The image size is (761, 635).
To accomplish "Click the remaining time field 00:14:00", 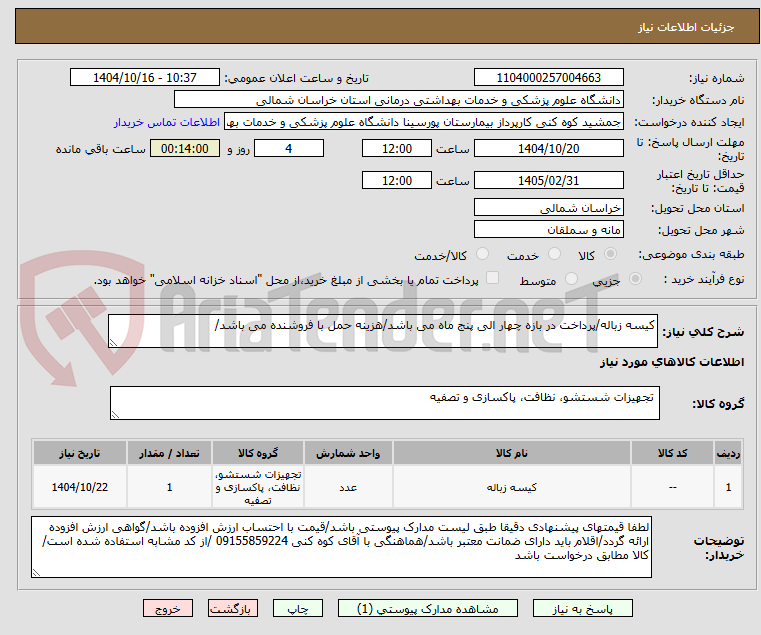I will point(184,149).
